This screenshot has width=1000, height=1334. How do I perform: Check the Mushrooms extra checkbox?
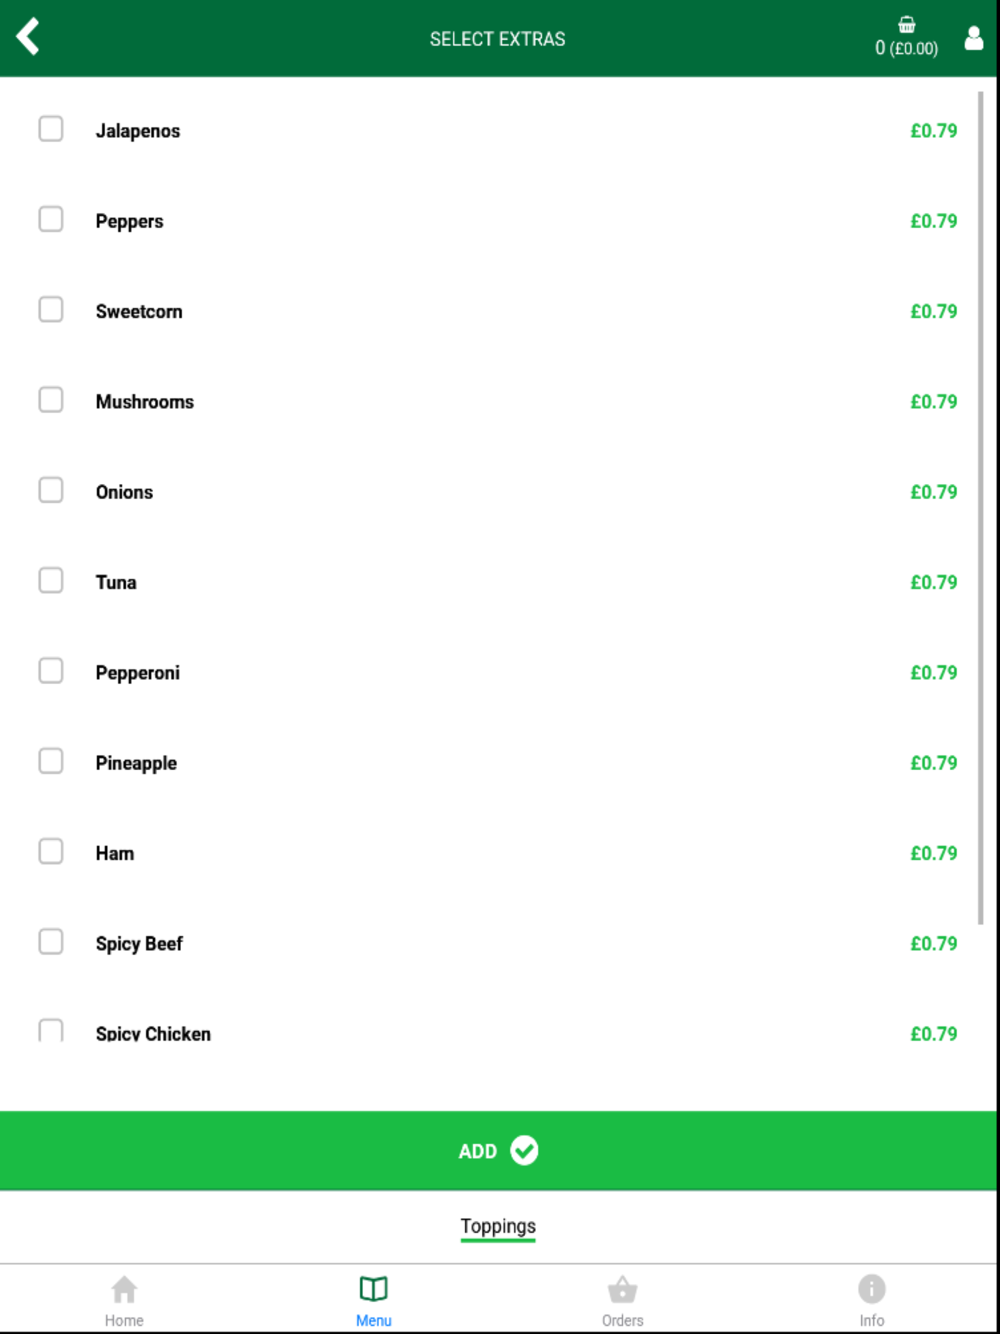coord(51,400)
